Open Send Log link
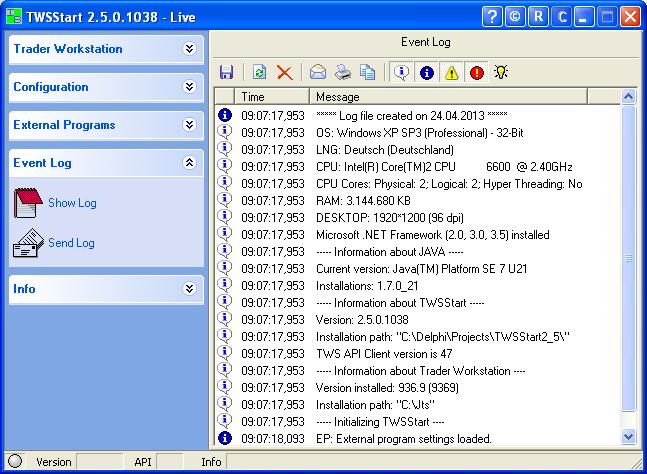 (71, 243)
